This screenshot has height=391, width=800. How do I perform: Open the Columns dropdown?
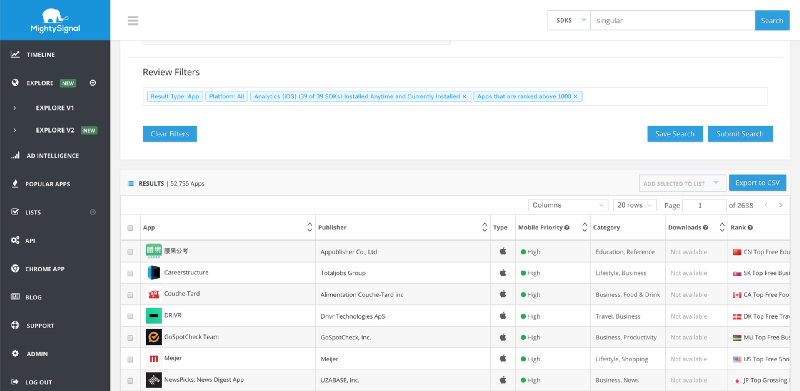click(x=568, y=205)
